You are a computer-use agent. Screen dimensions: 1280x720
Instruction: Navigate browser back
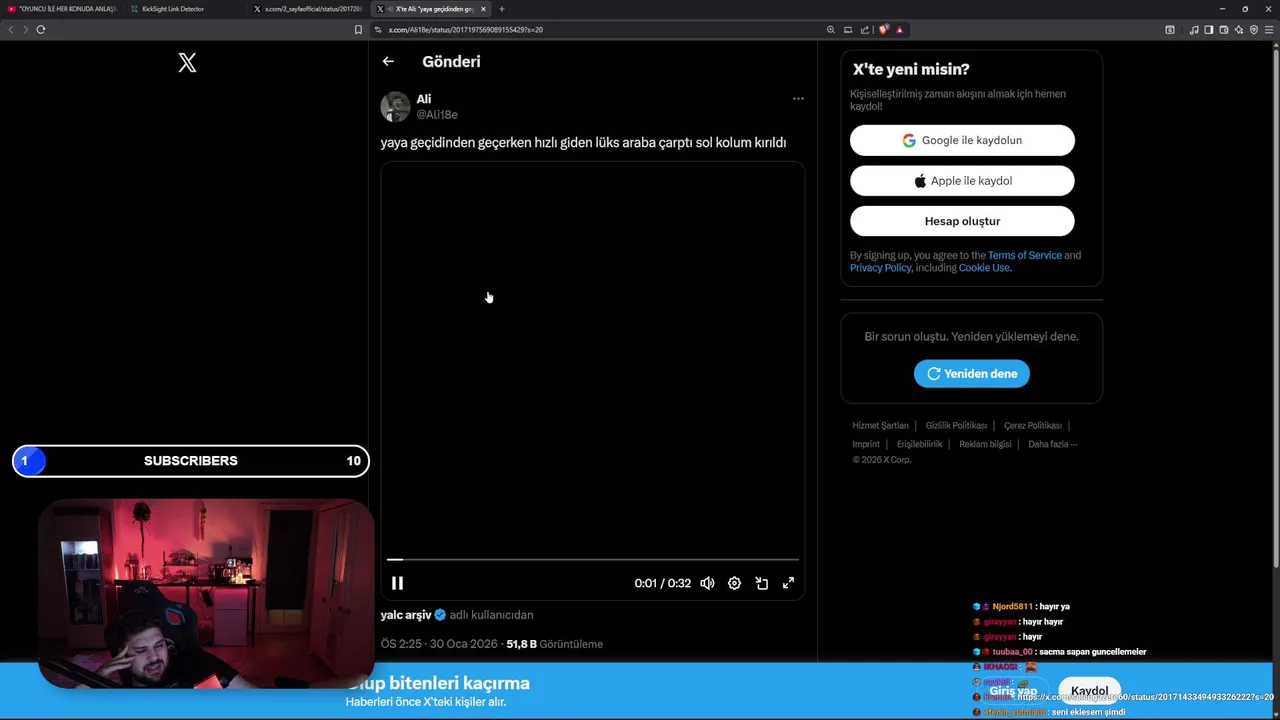pyautogui.click(x=11, y=30)
